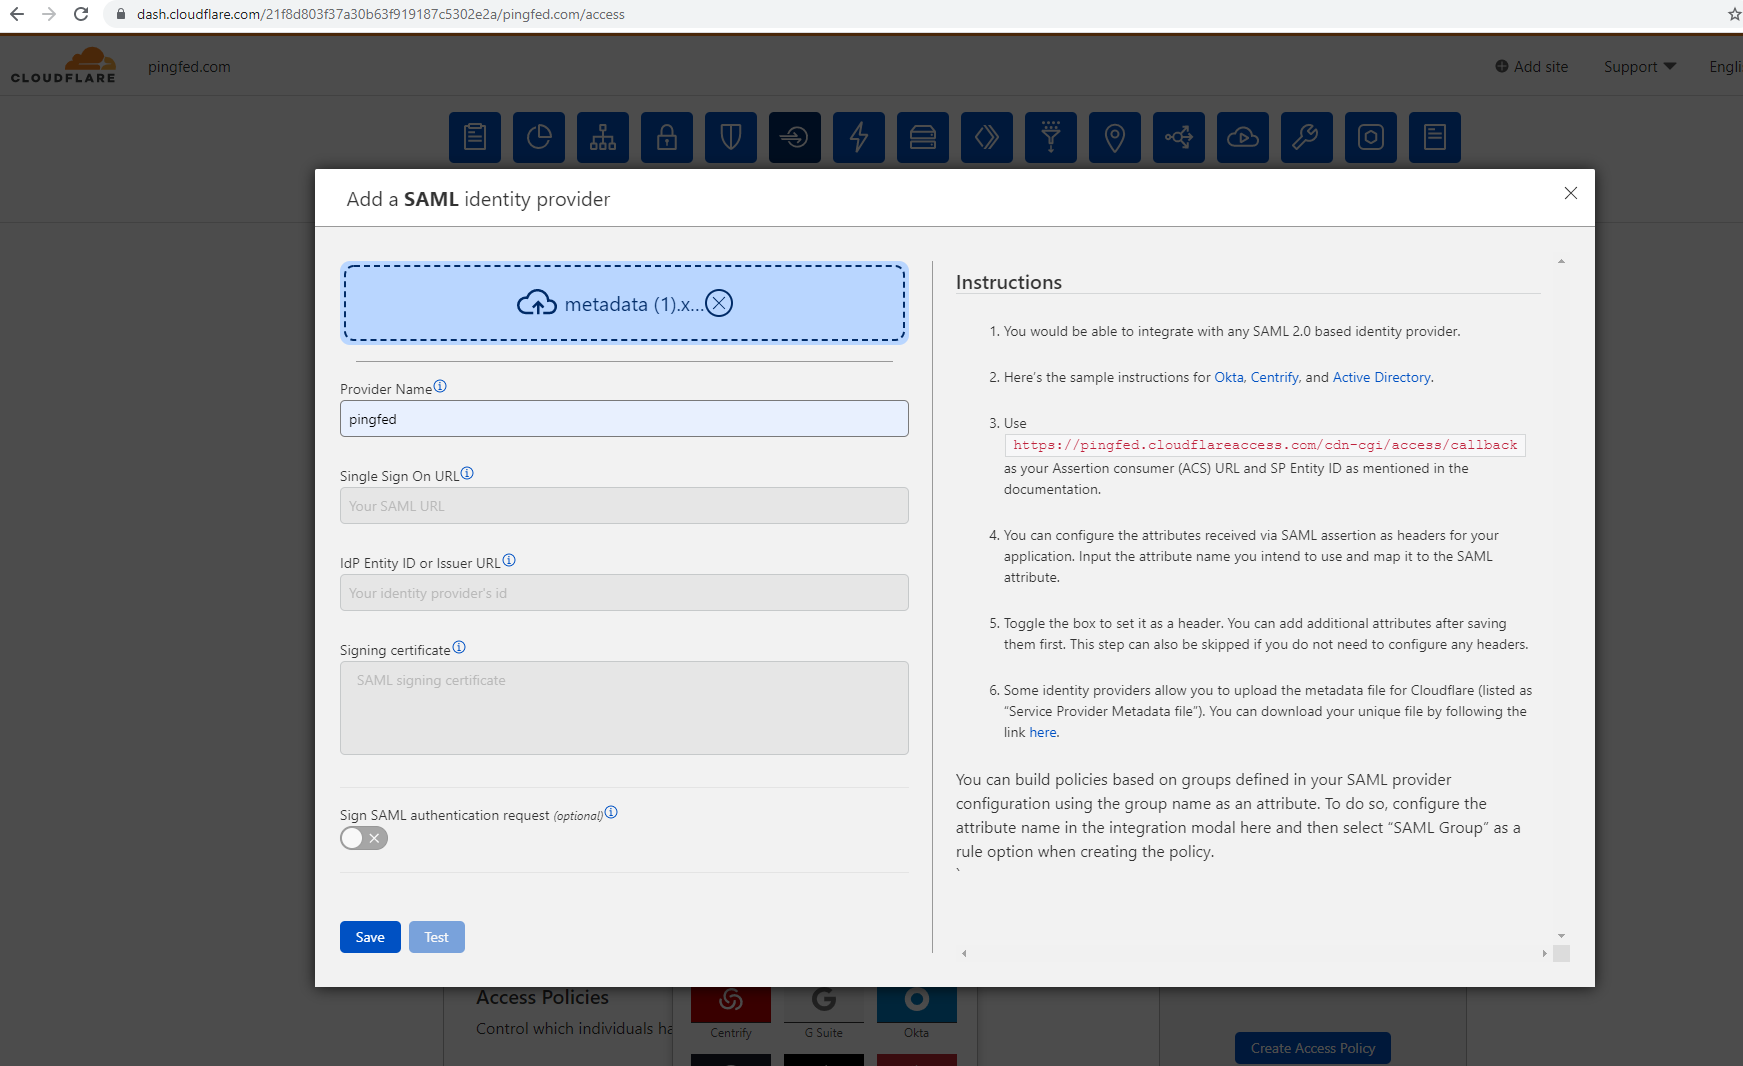Click the cloud upload icon in dropzone
Viewport: 1743px width, 1066px height.
click(537, 303)
